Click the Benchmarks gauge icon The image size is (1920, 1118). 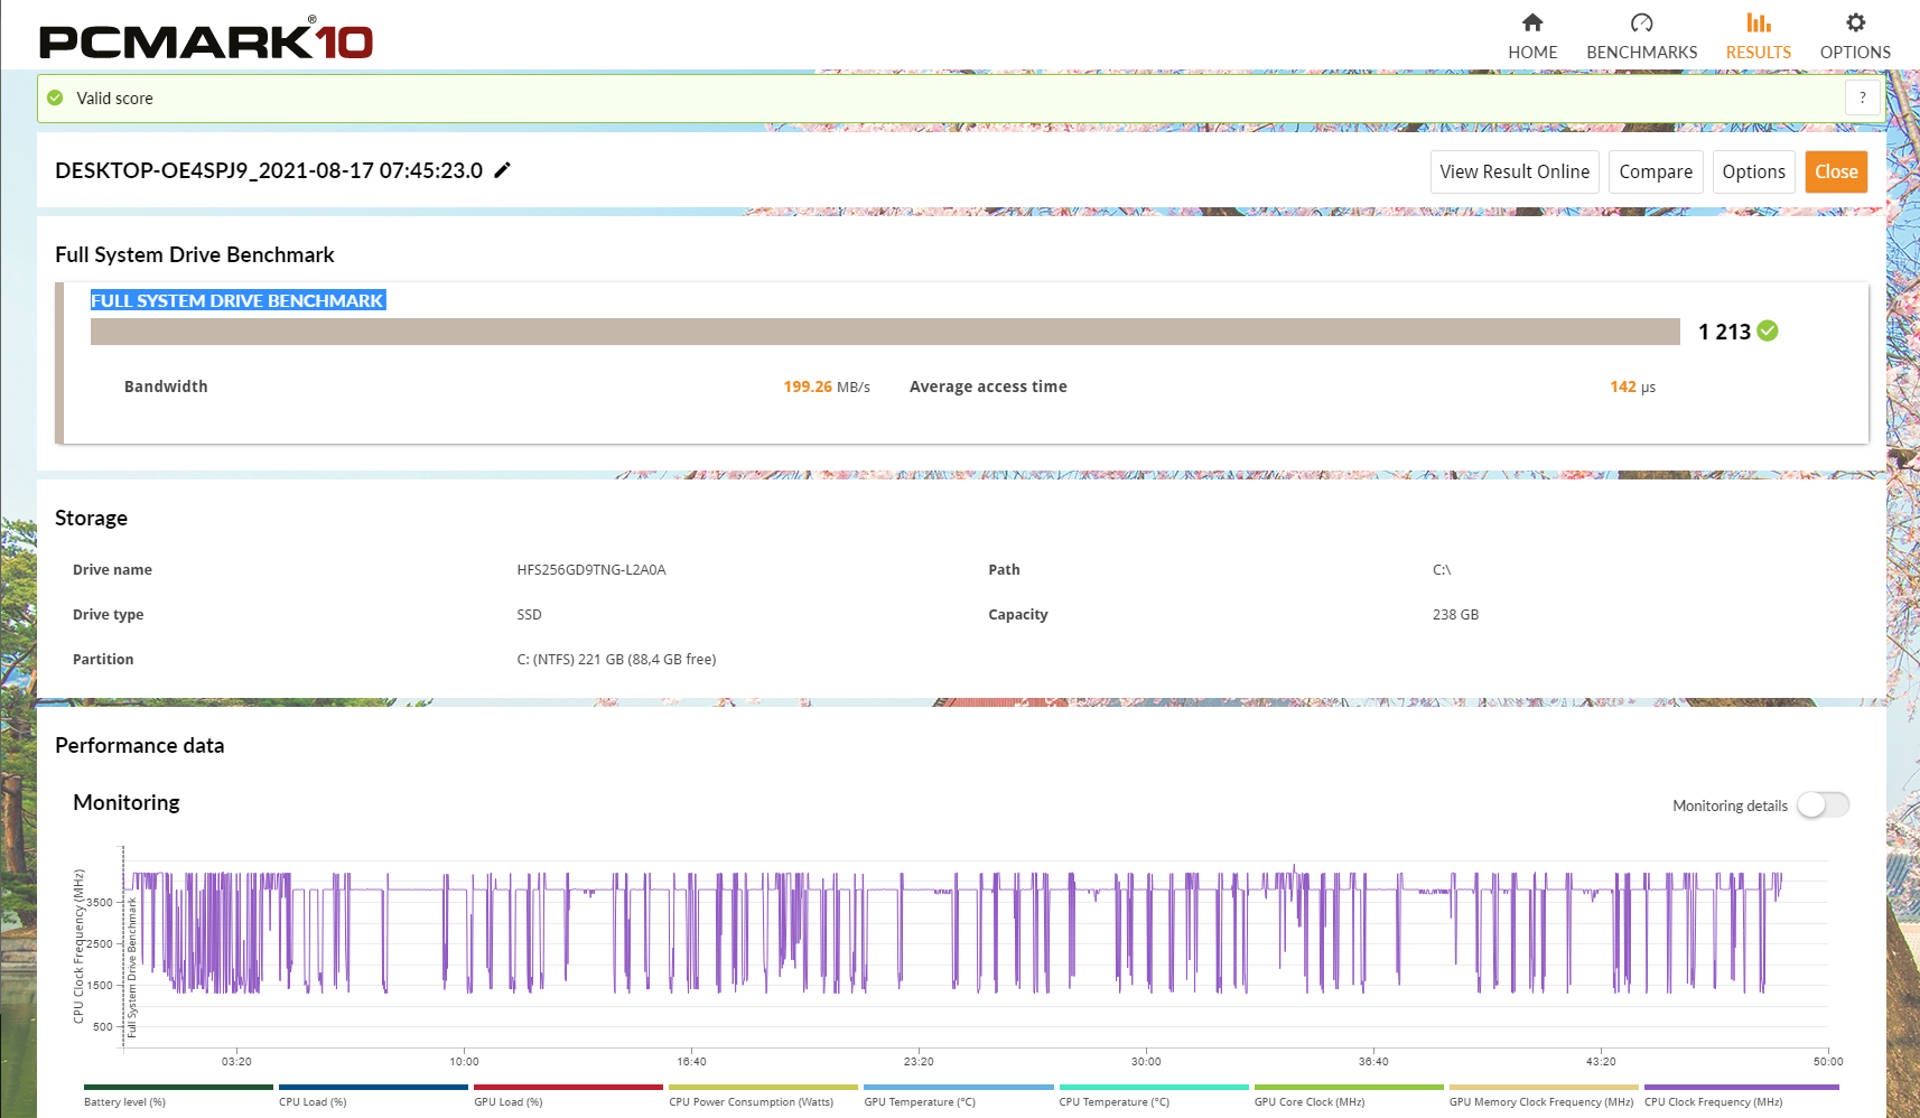[1641, 23]
